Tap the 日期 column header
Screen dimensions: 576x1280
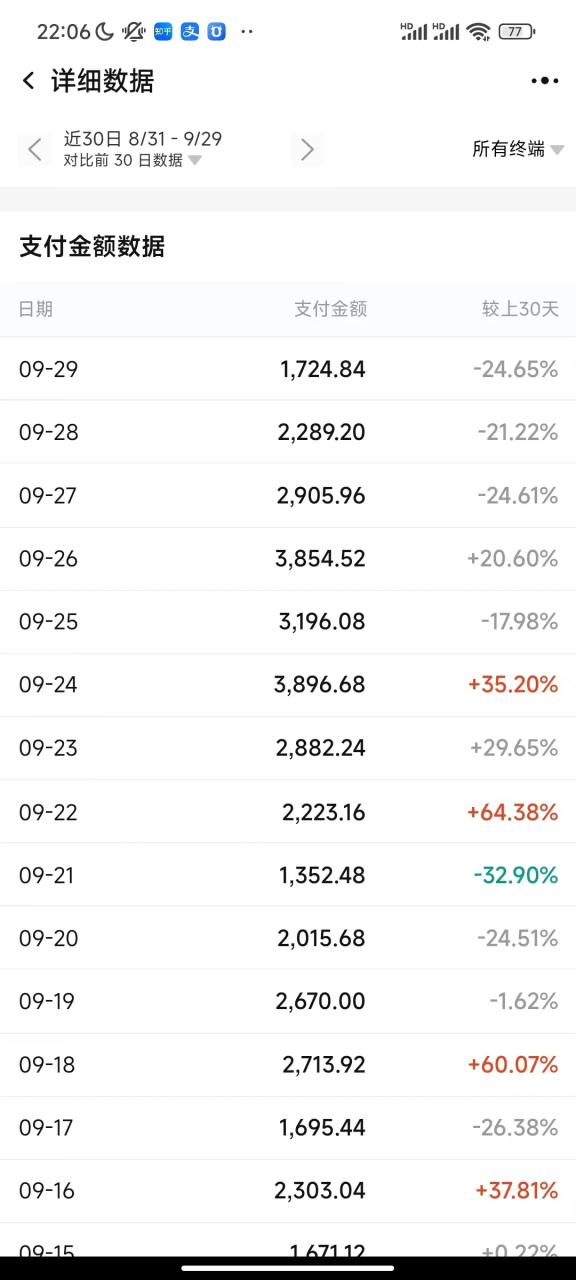36,309
